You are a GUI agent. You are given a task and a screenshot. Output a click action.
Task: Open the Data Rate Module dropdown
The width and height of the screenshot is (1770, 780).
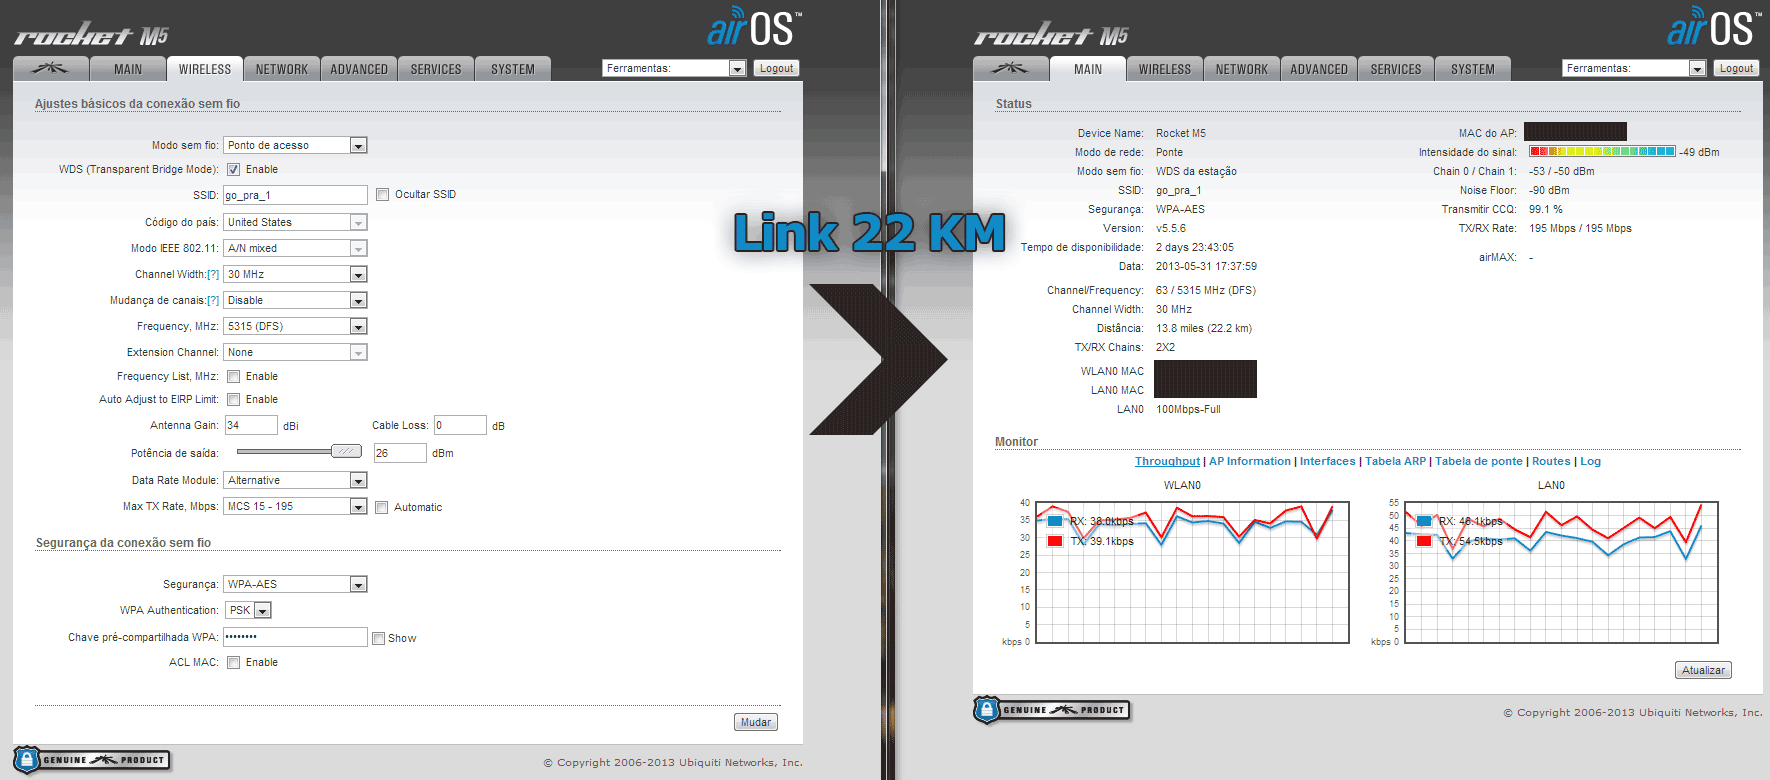tap(295, 480)
